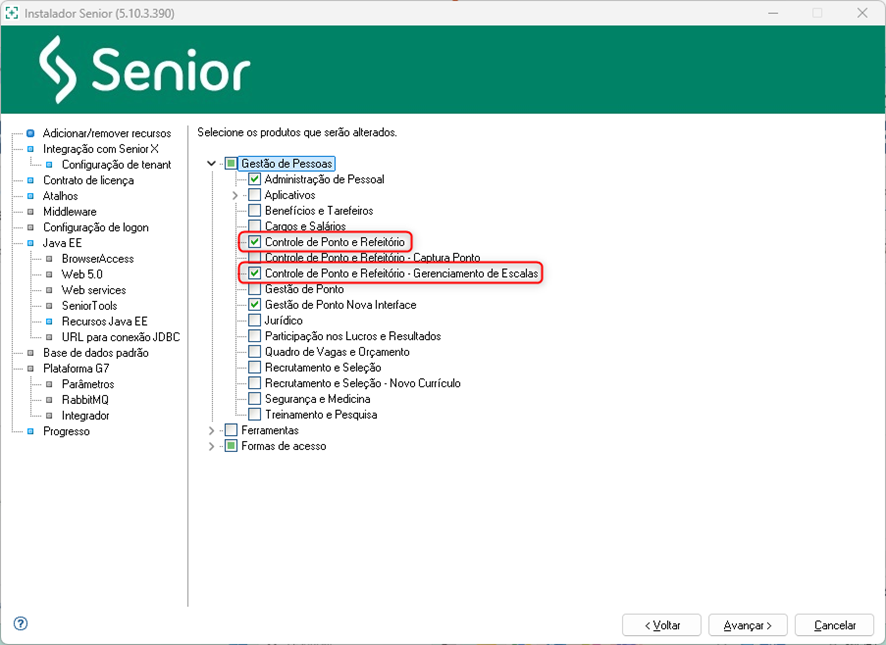Check the Ferramentas group checkbox
Image resolution: width=886 pixels, height=645 pixels.
231,430
